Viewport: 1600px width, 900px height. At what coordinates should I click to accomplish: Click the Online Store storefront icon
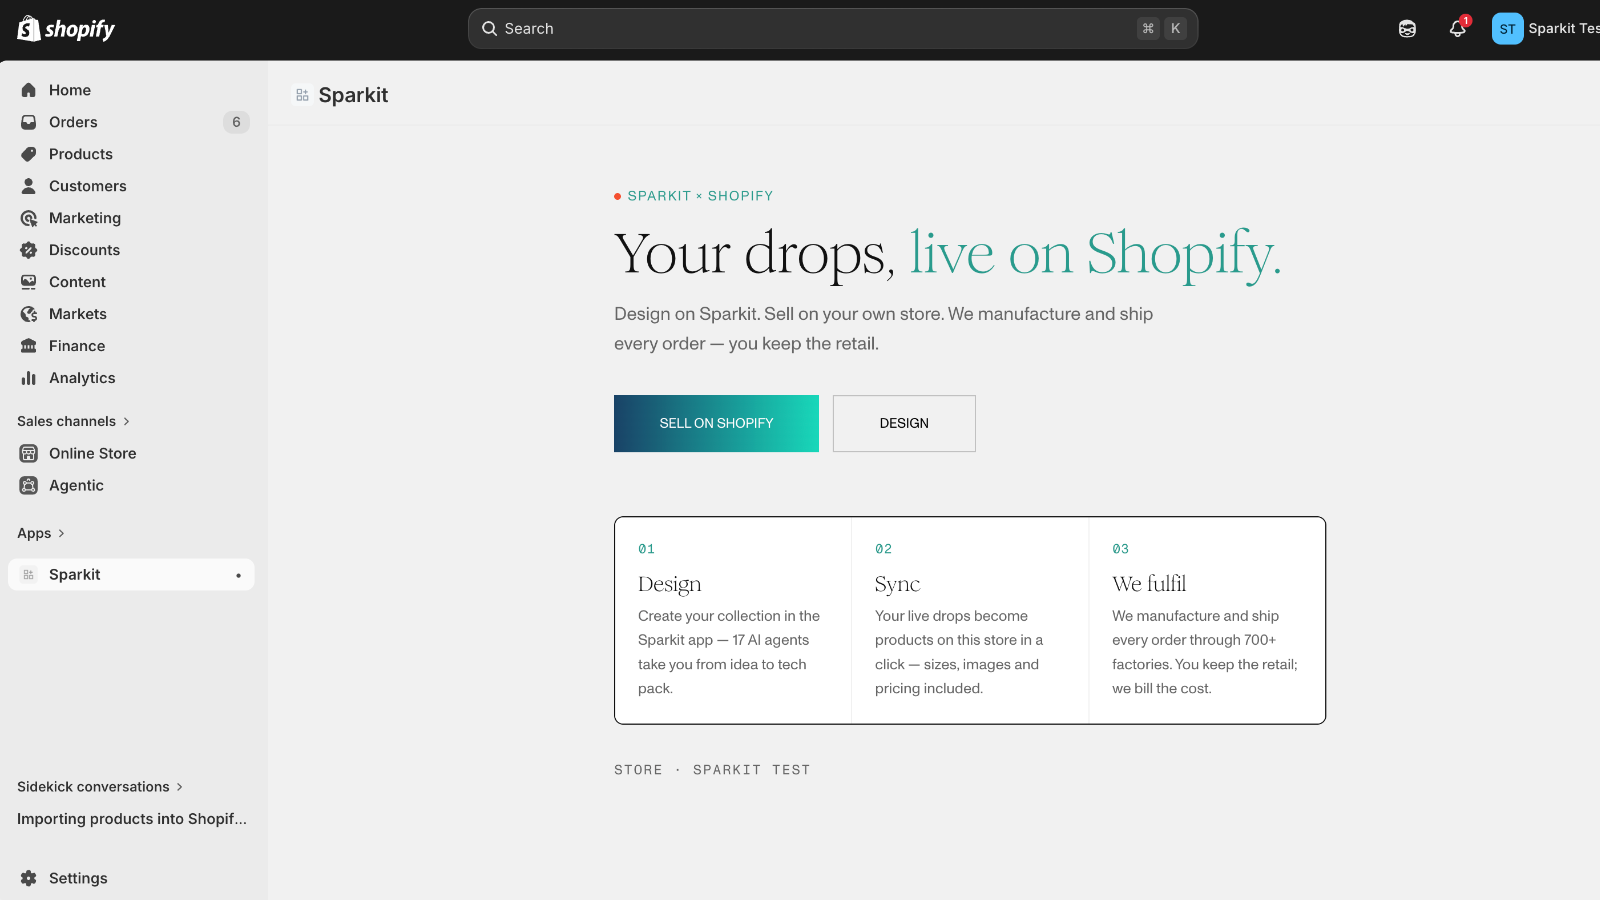(x=29, y=453)
